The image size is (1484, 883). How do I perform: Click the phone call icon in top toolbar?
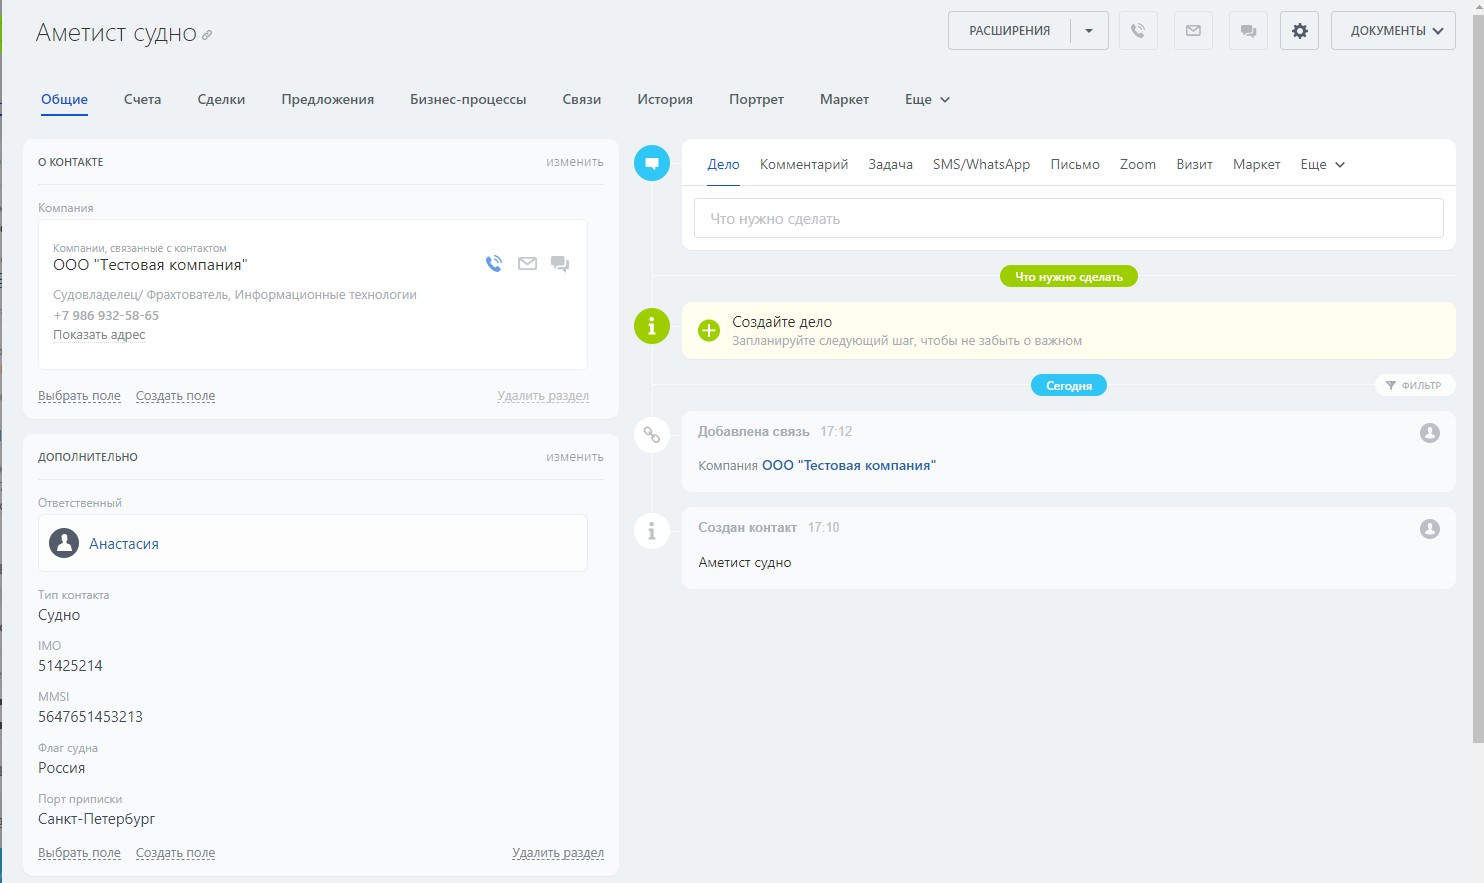(1137, 31)
